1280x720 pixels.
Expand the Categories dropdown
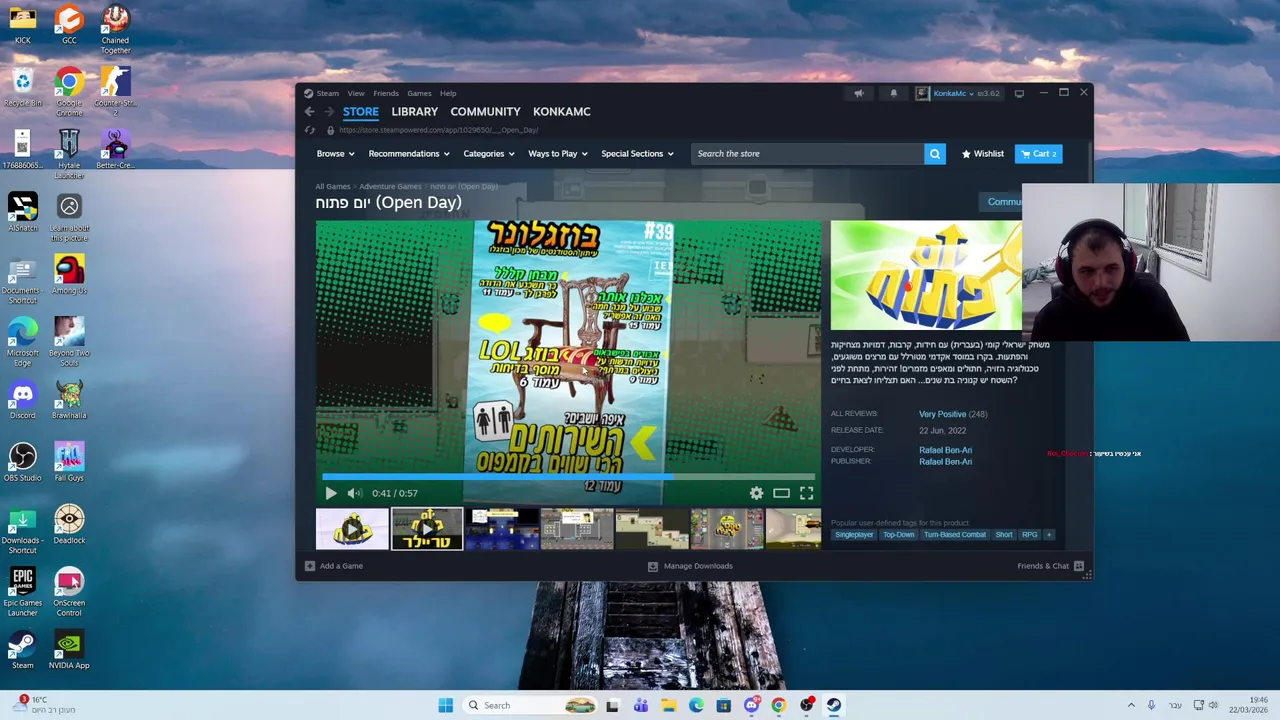click(x=488, y=154)
